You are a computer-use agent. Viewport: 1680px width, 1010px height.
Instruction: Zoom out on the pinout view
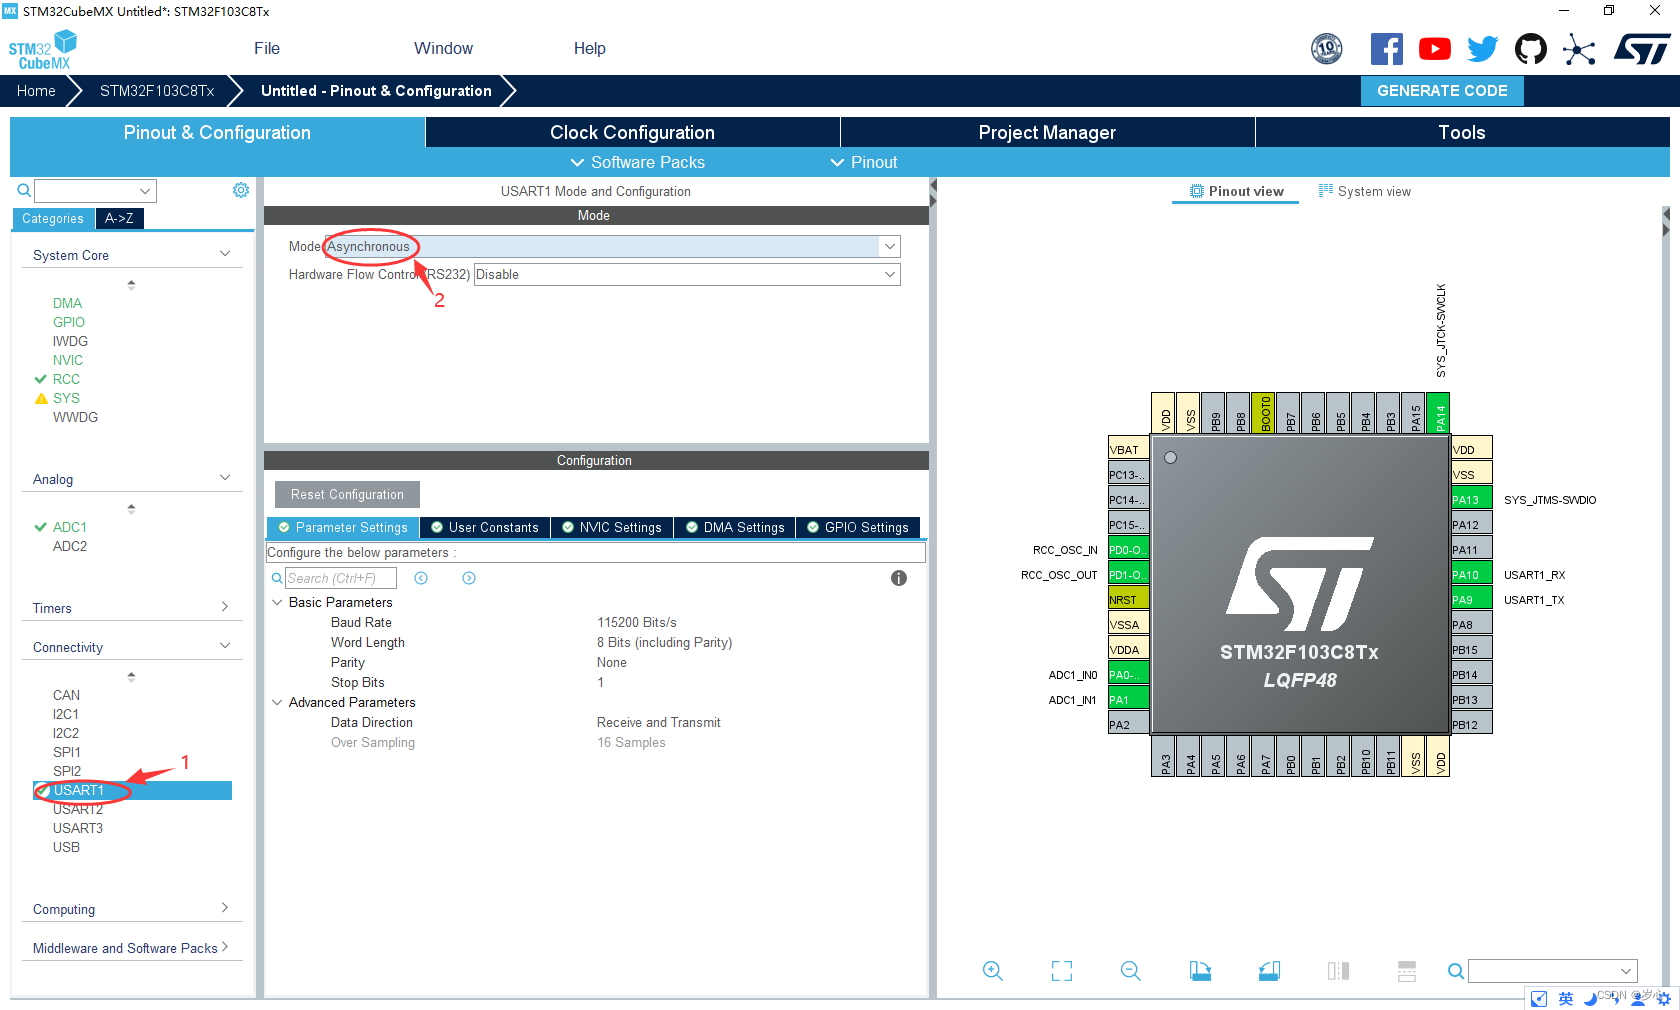1131,971
